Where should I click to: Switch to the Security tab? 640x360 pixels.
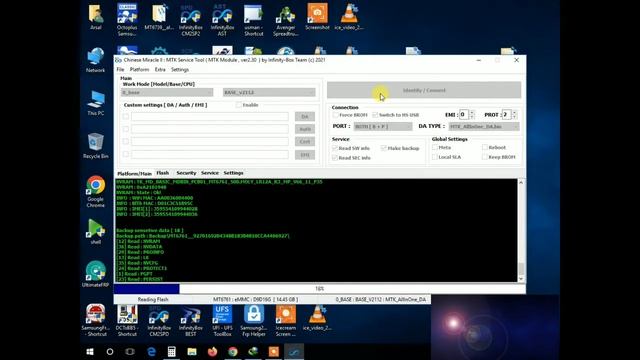click(x=186, y=173)
